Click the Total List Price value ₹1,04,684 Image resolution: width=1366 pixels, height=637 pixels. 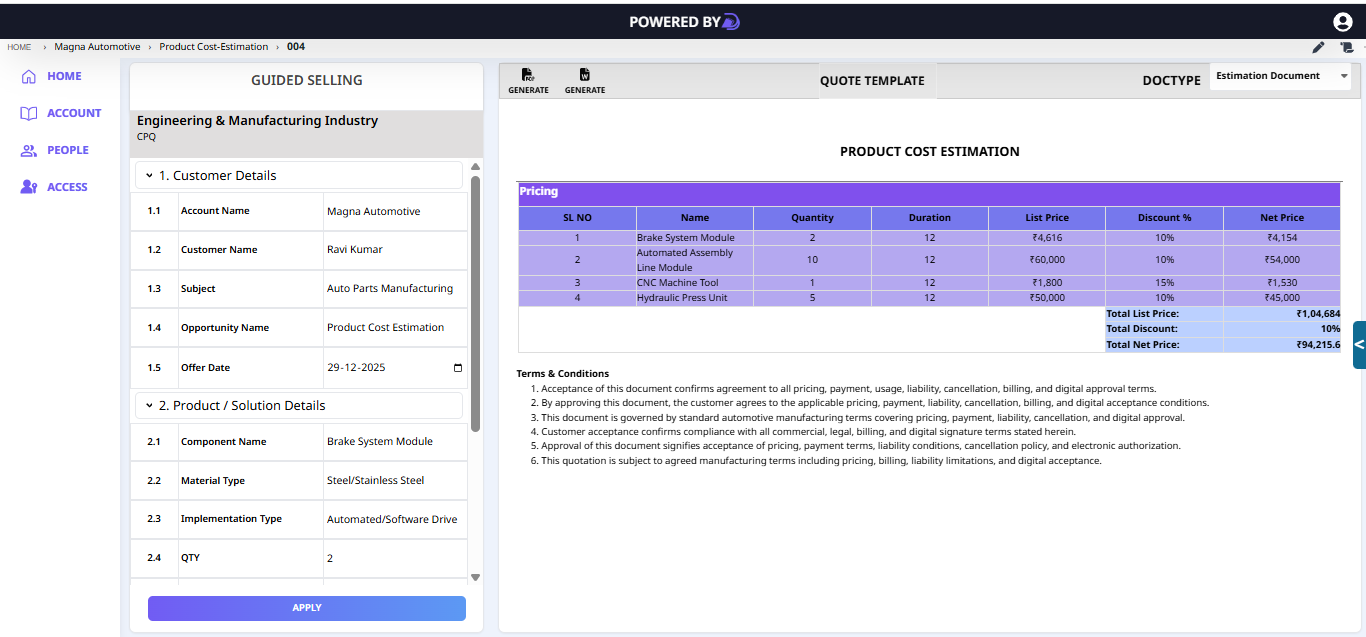tap(1318, 314)
